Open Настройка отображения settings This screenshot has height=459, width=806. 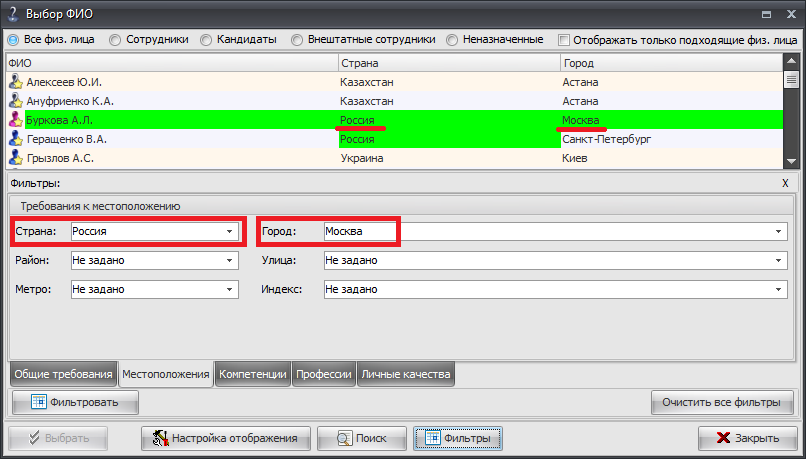pyautogui.click(x=225, y=438)
